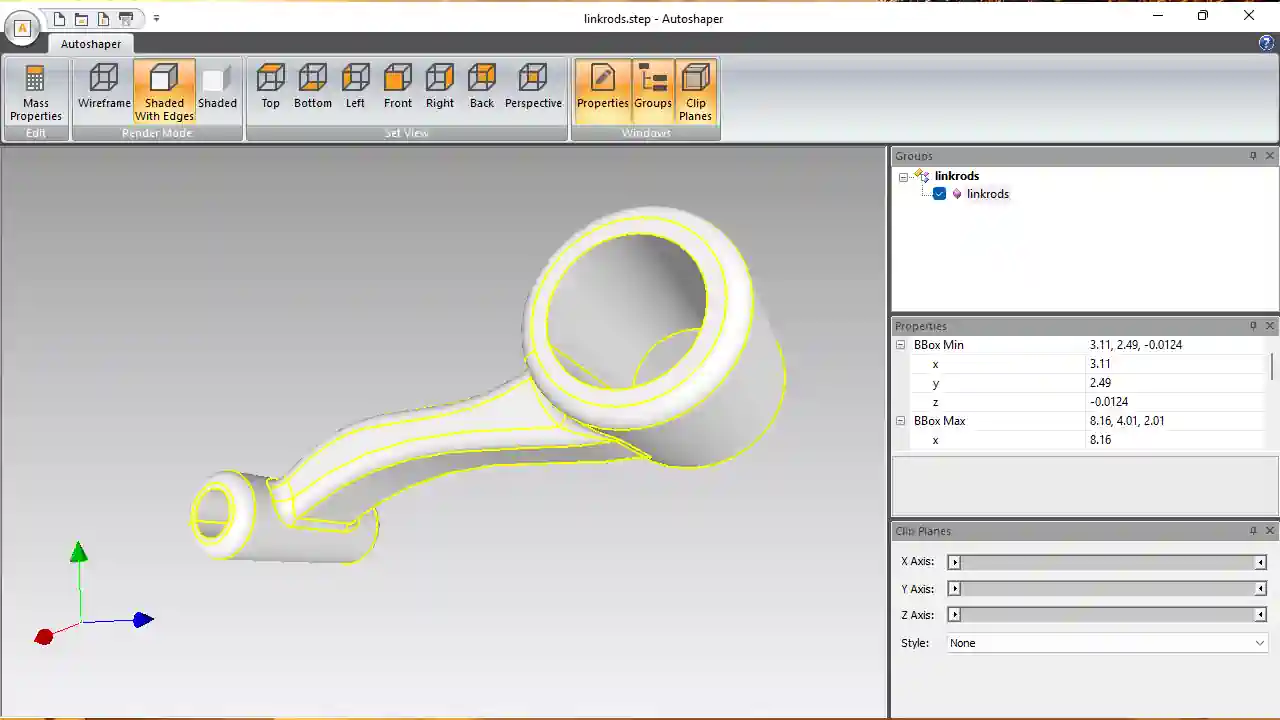Viewport: 1280px width, 720px height.
Task: Click the Help question mark button
Action: pyautogui.click(x=1266, y=43)
